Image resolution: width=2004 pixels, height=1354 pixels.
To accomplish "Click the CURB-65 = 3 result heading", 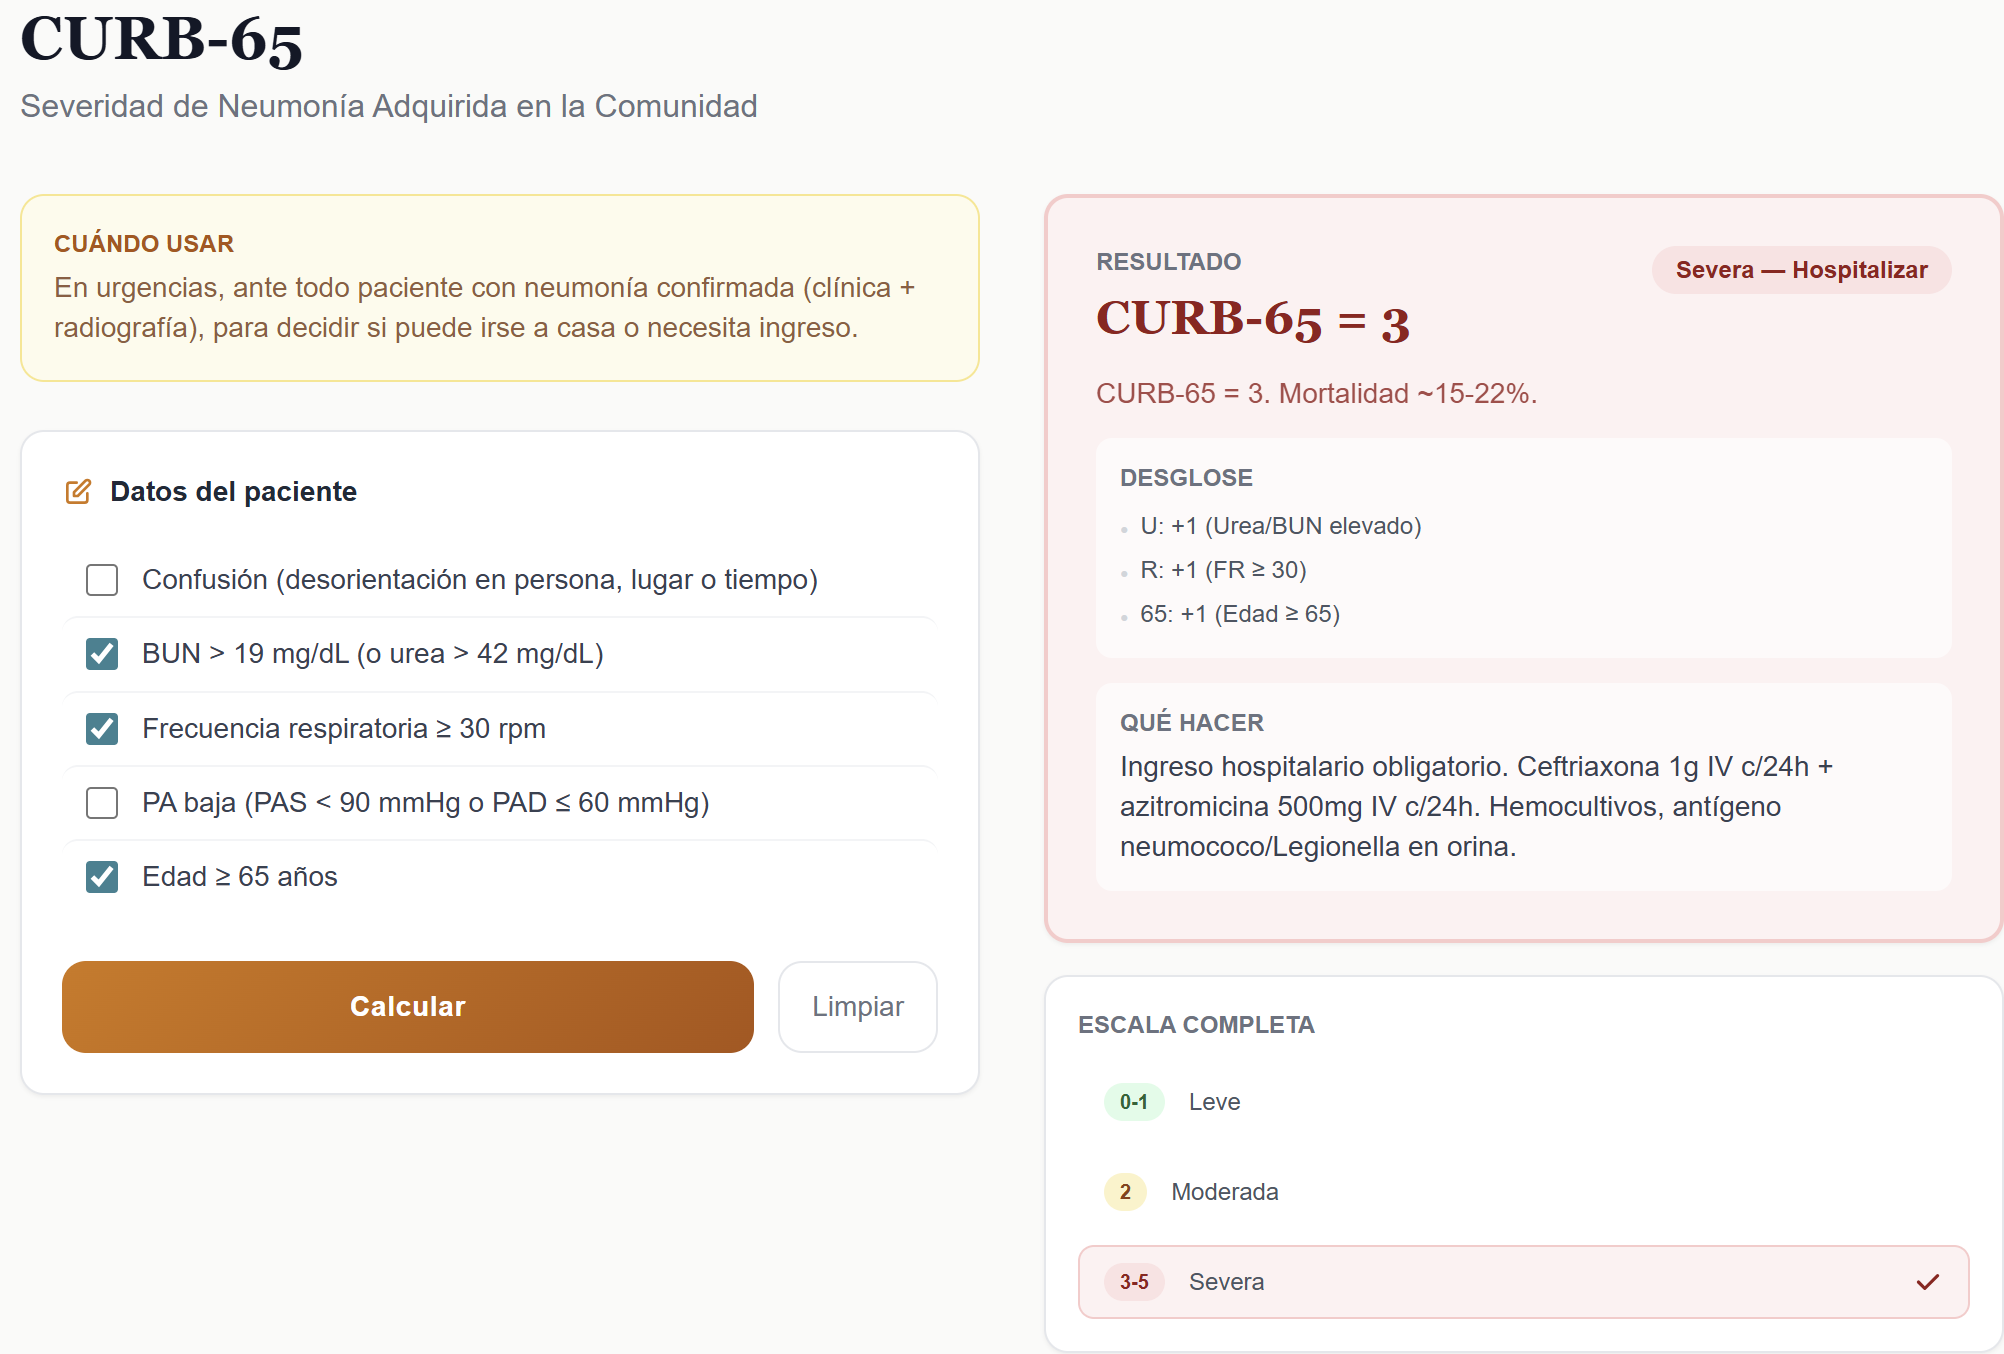I will [1253, 321].
